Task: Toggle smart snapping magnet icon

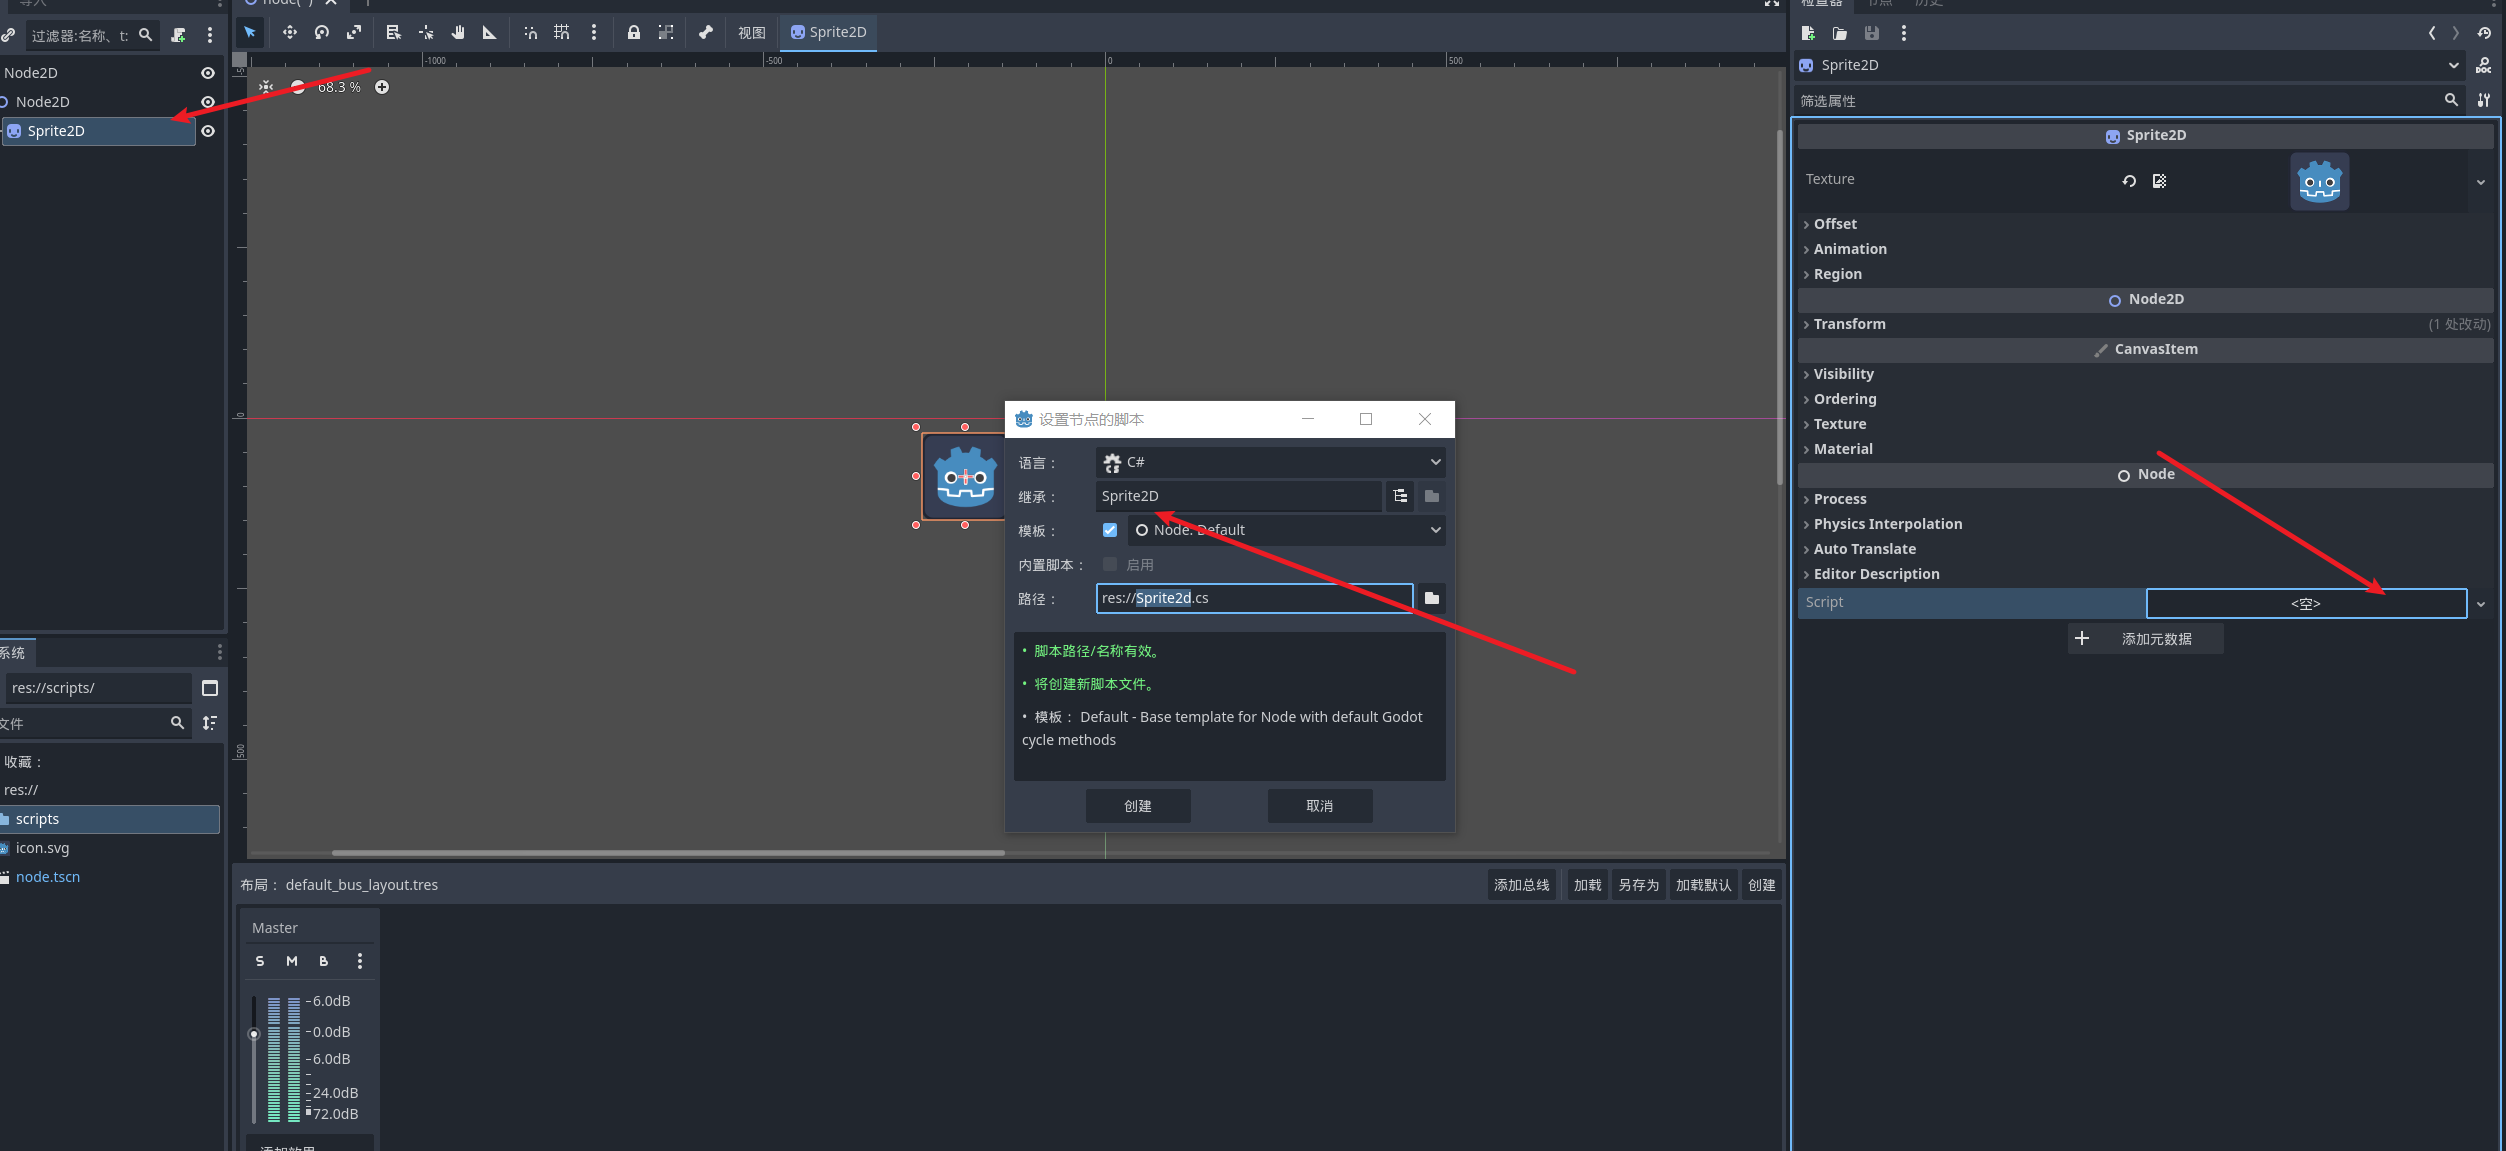Action: click(x=530, y=32)
